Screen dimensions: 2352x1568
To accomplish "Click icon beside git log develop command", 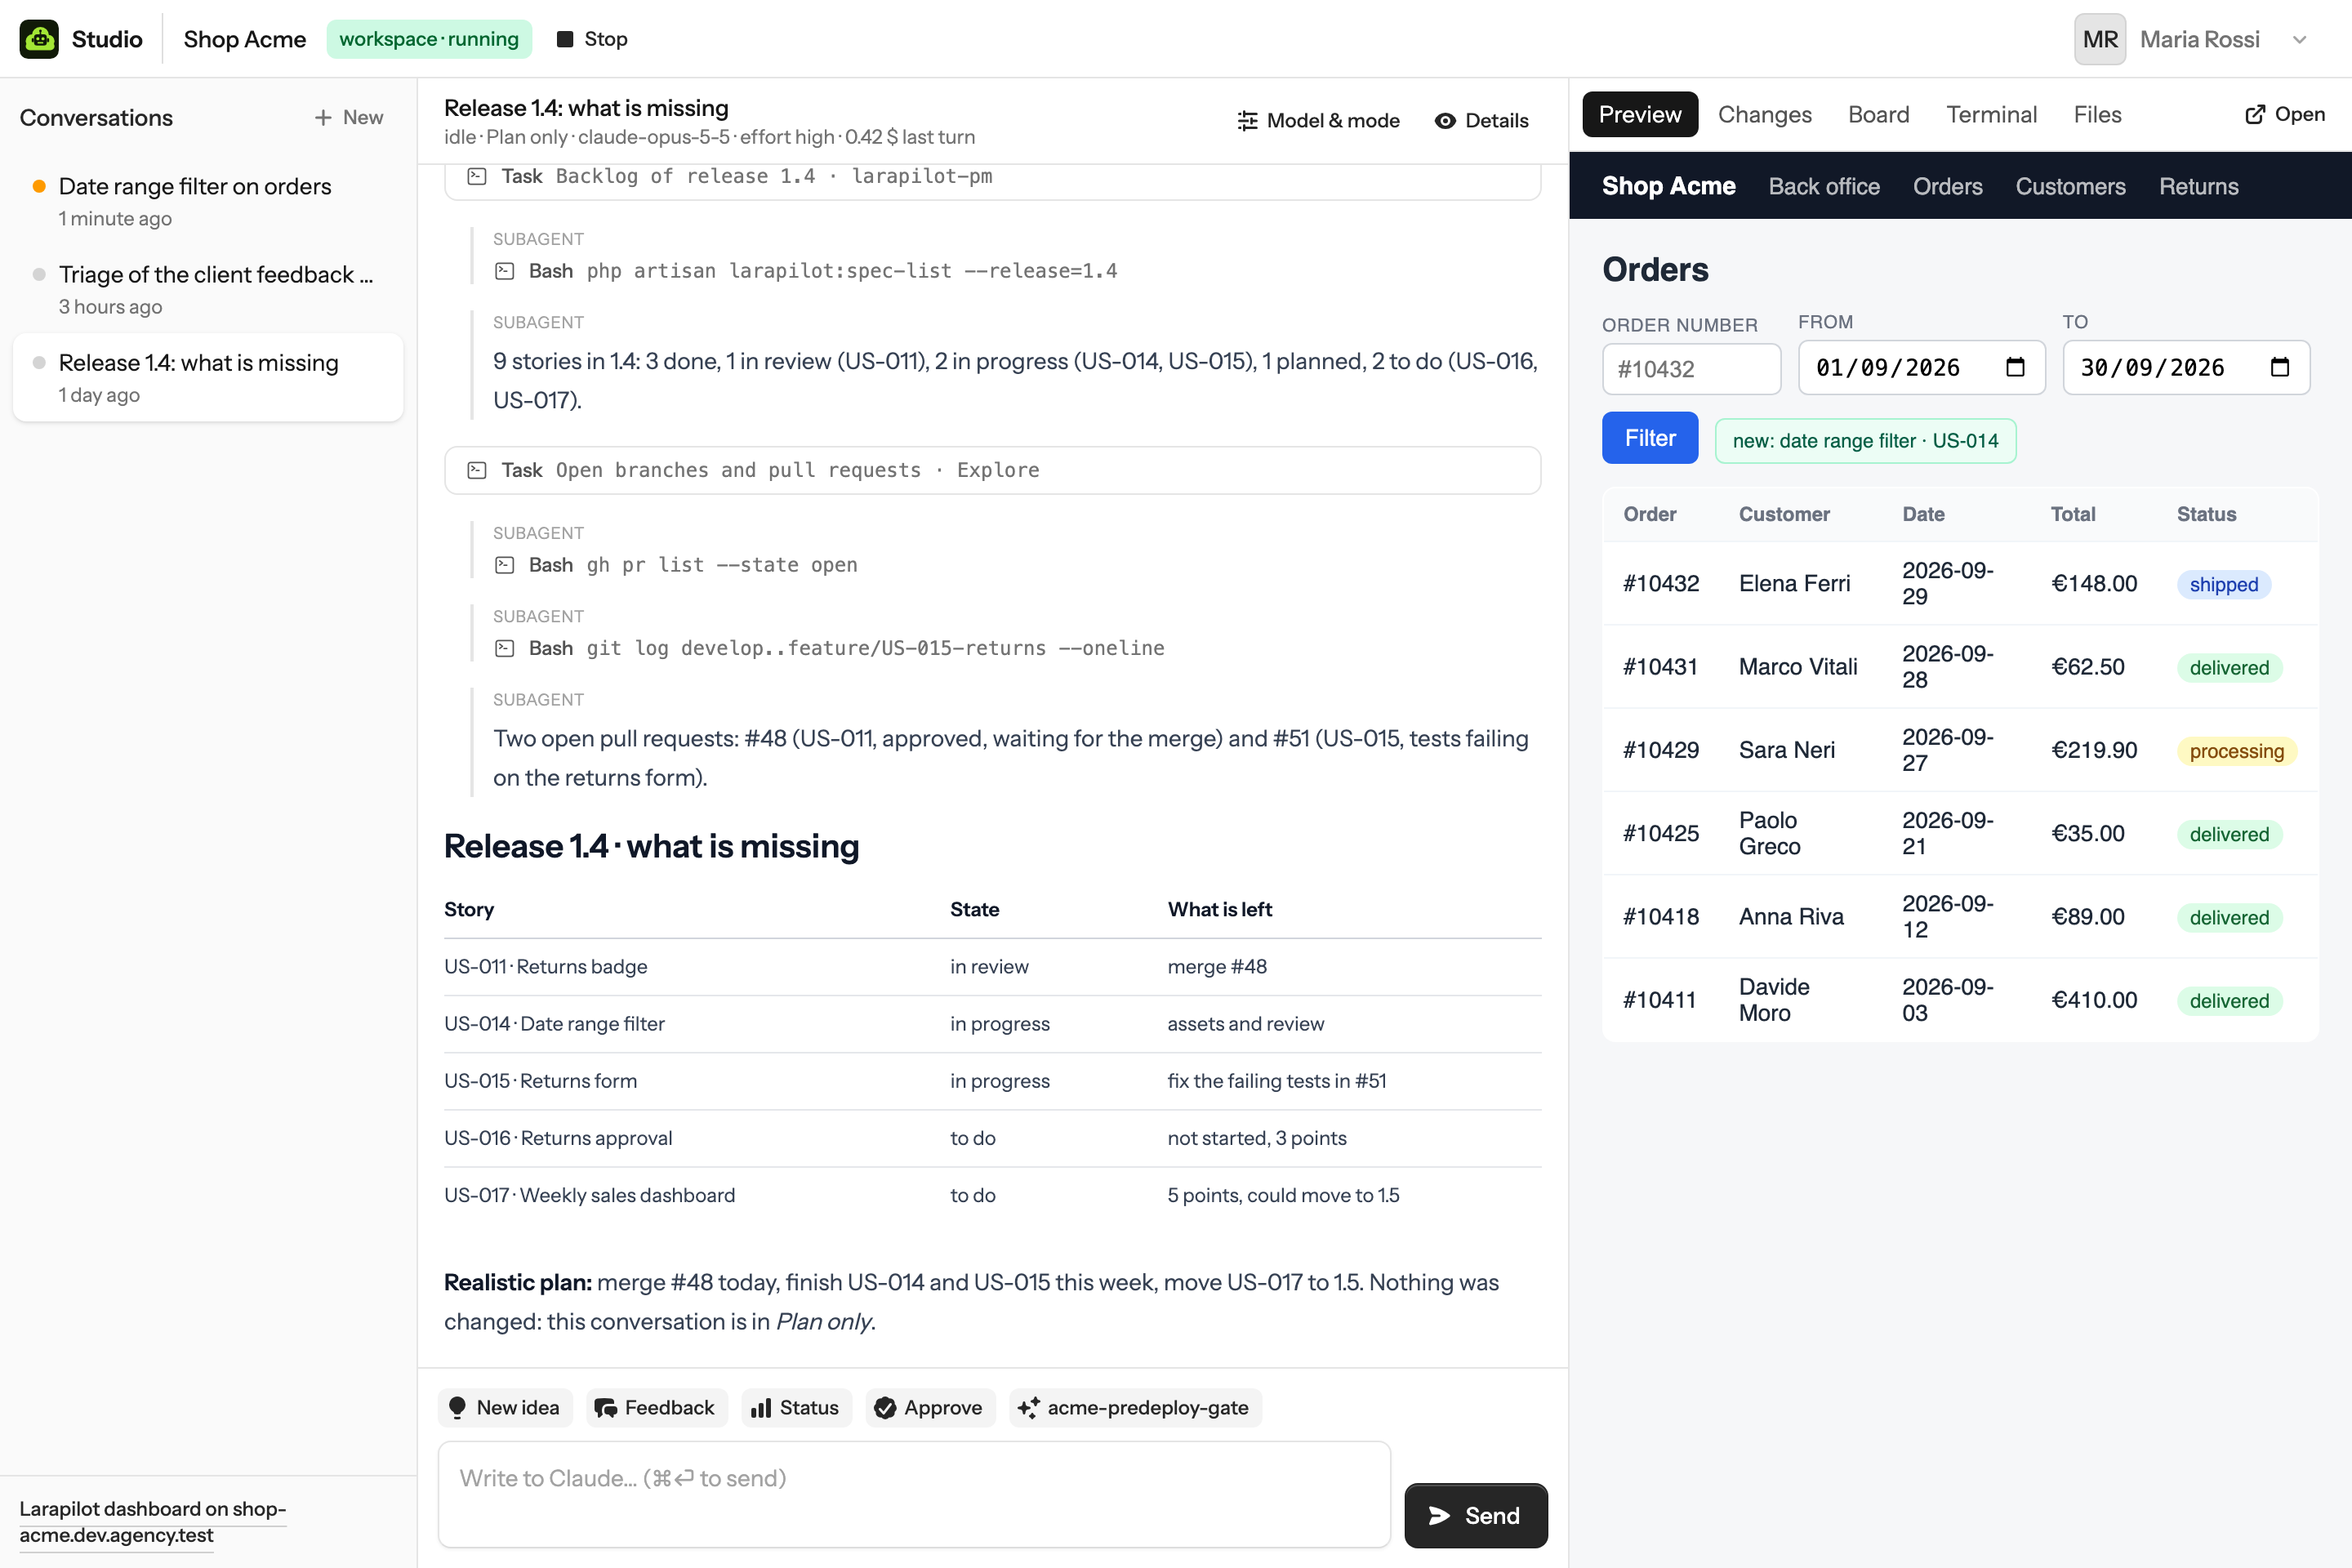I will pyautogui.click(x=505, y=648).
